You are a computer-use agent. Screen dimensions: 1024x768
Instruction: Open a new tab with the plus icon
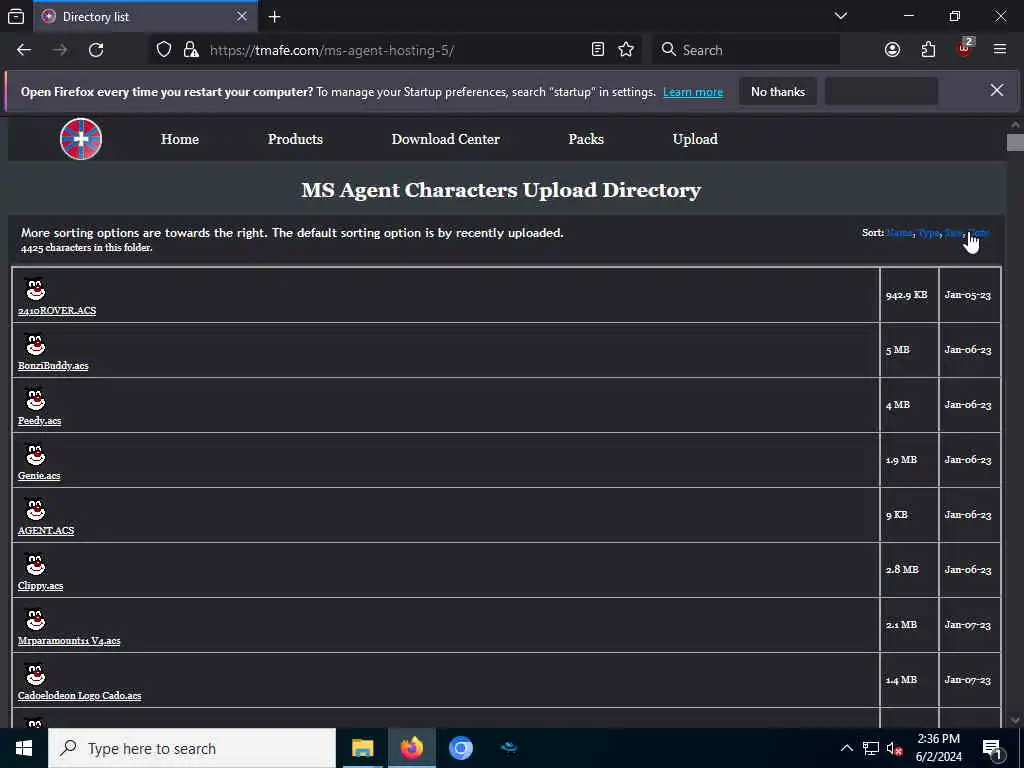(x=275, y=16)
